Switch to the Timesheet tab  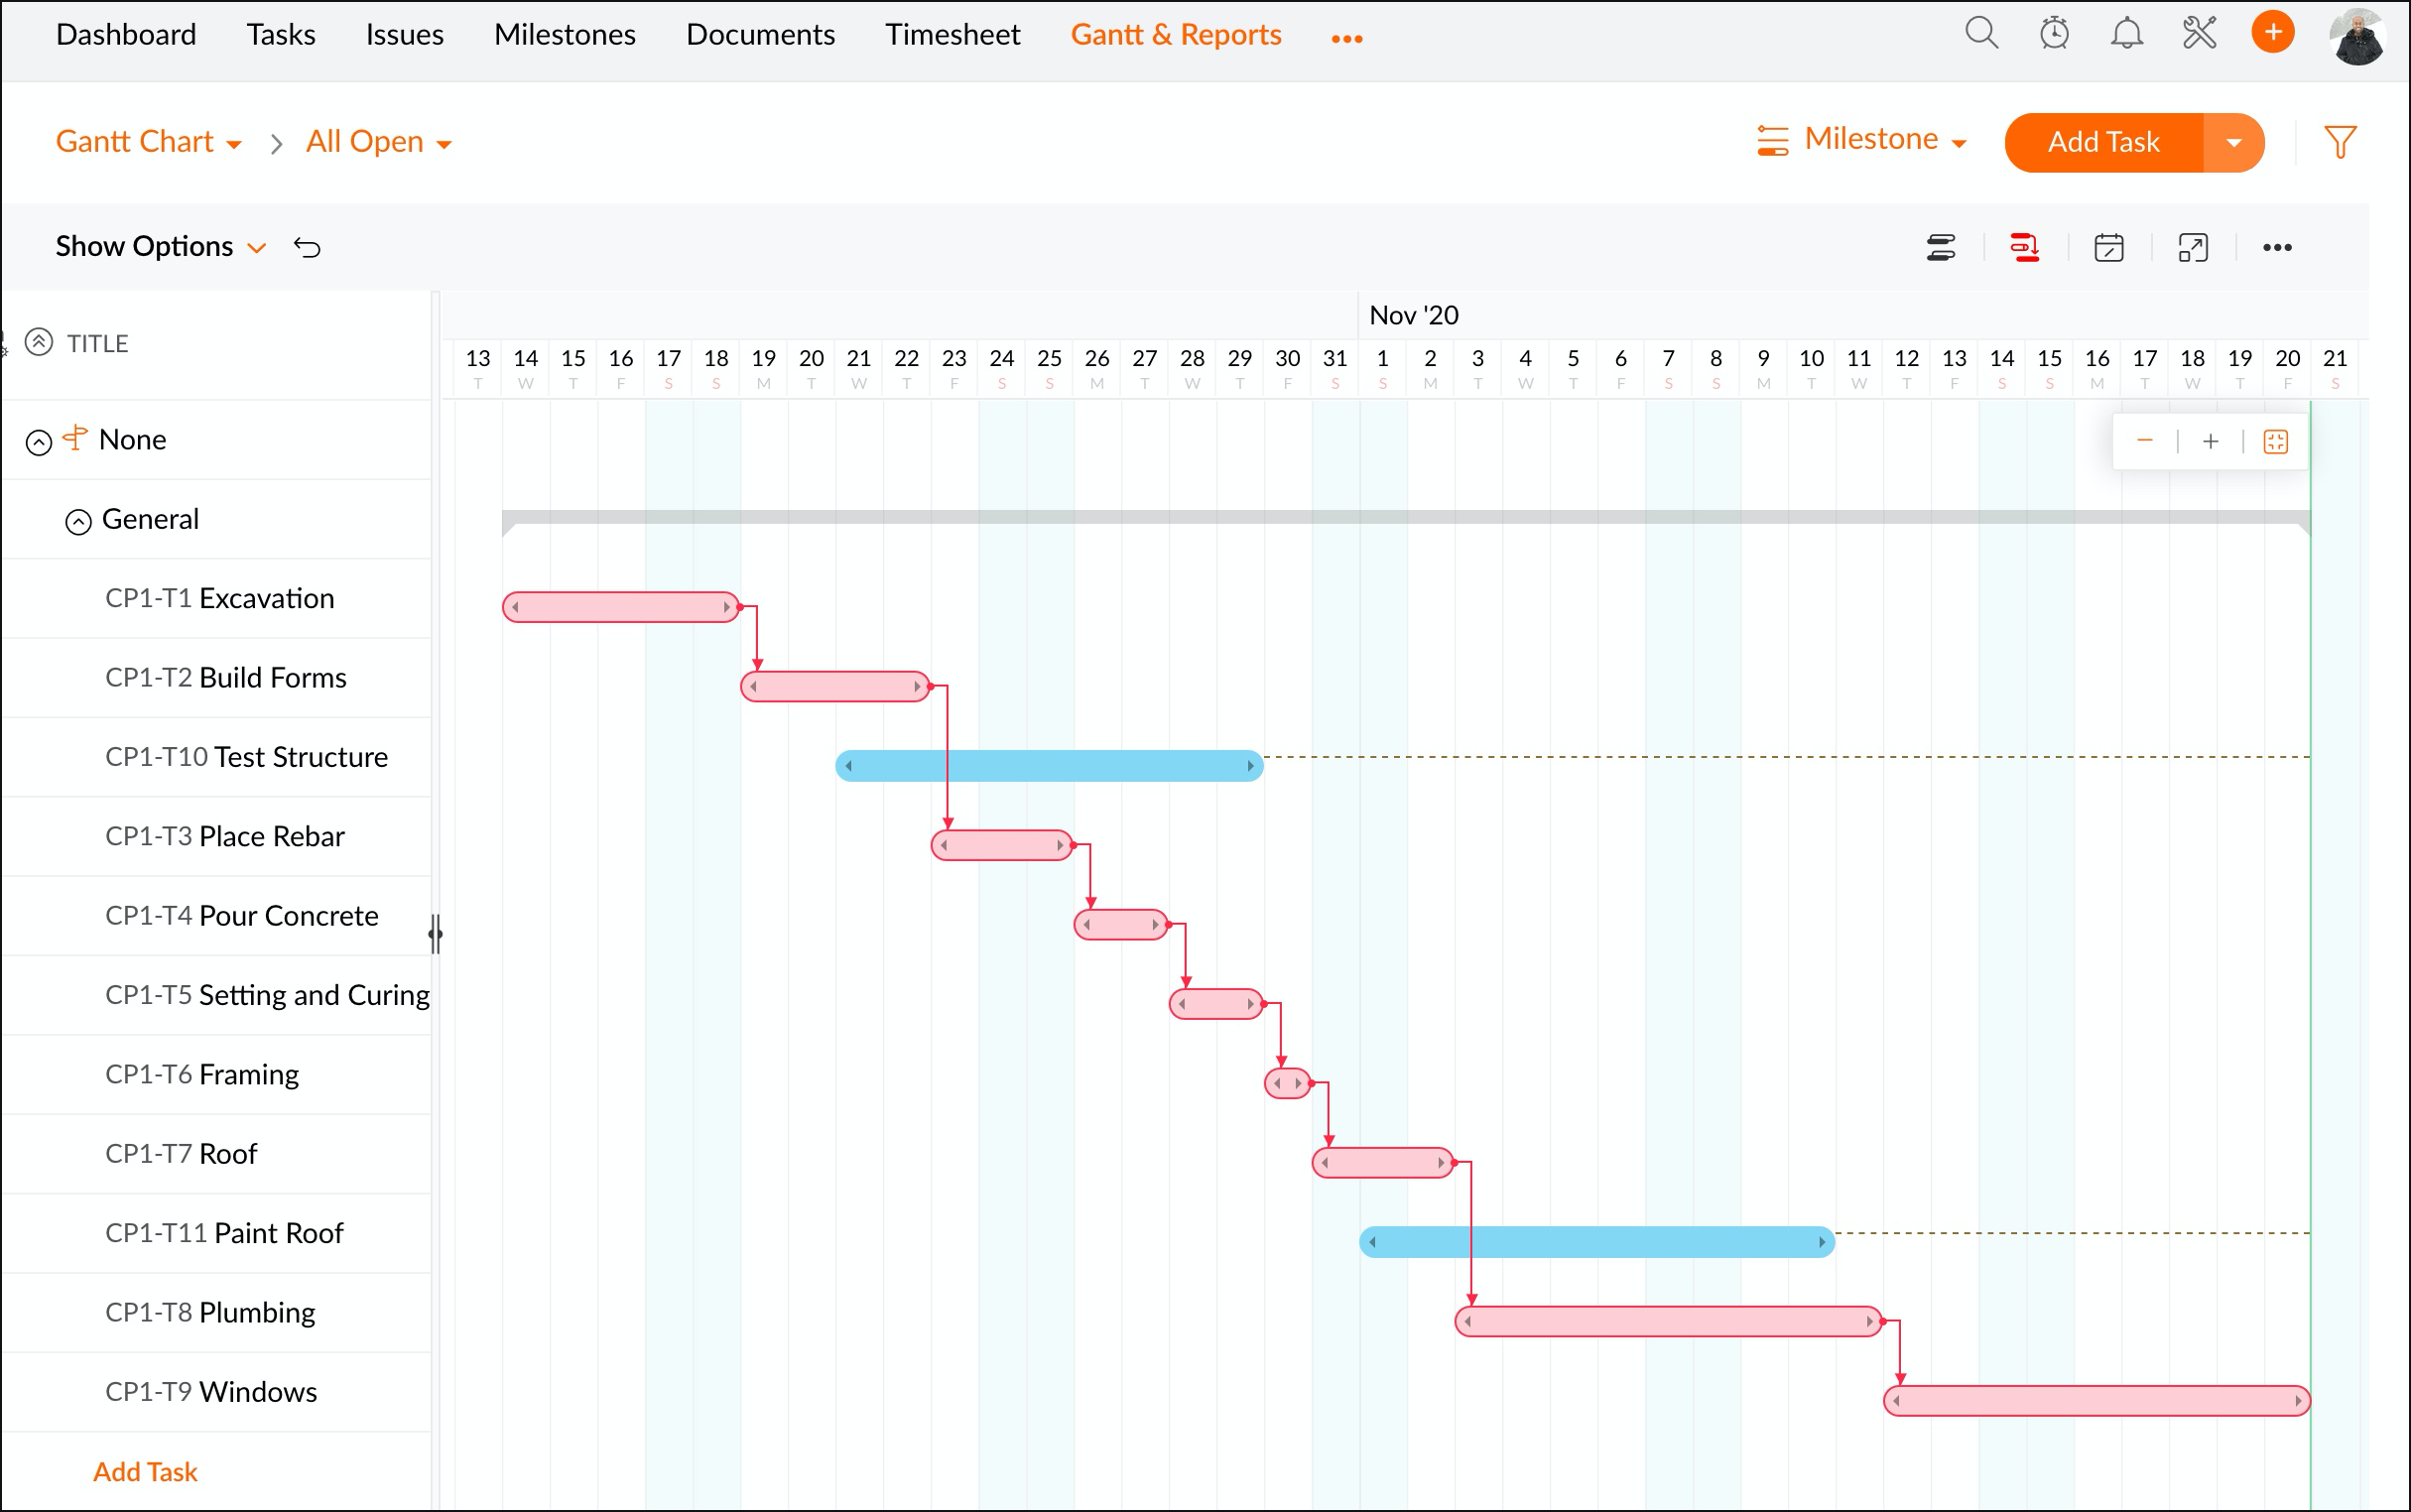coord(952,35)
